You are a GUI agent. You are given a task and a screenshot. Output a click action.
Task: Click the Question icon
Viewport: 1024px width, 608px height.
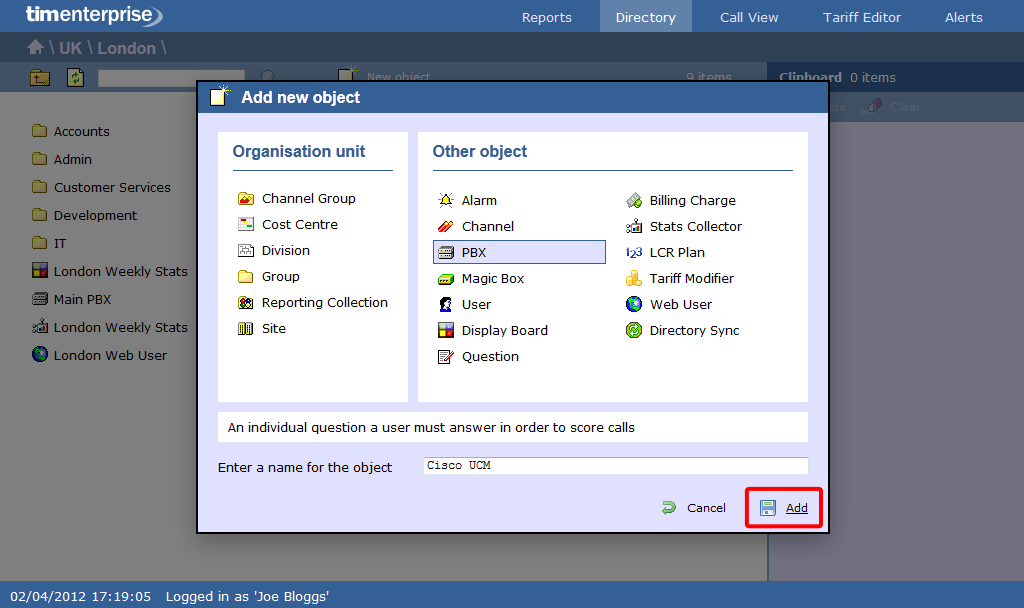click(446, 357)
